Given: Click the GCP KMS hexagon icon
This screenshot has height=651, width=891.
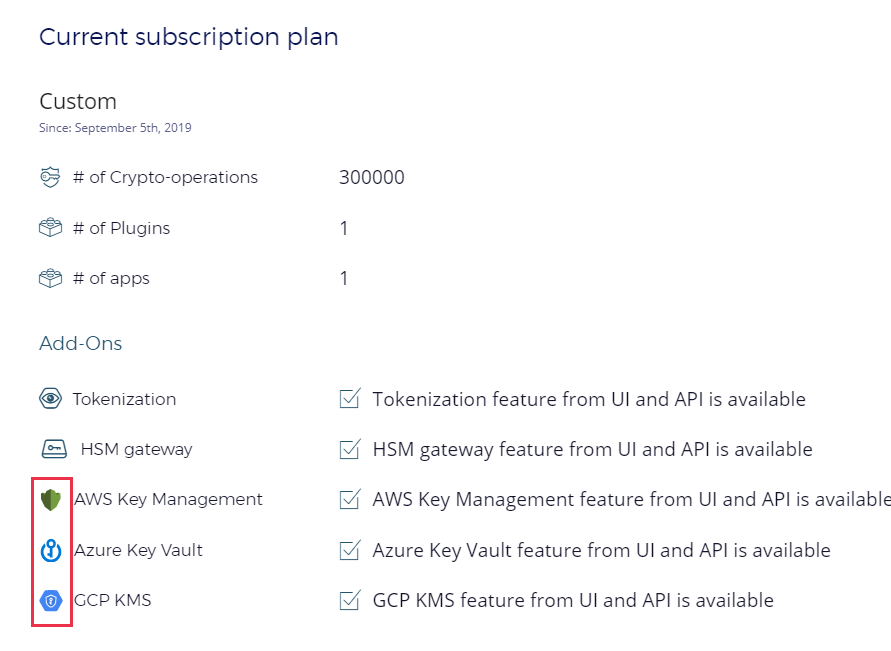Looking at the screenshot, I should [x=51, y=601].
